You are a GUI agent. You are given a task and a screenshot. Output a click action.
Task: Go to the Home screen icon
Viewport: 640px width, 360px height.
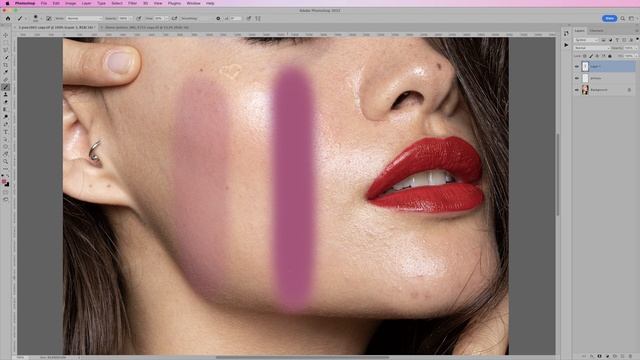coord(8,18)
